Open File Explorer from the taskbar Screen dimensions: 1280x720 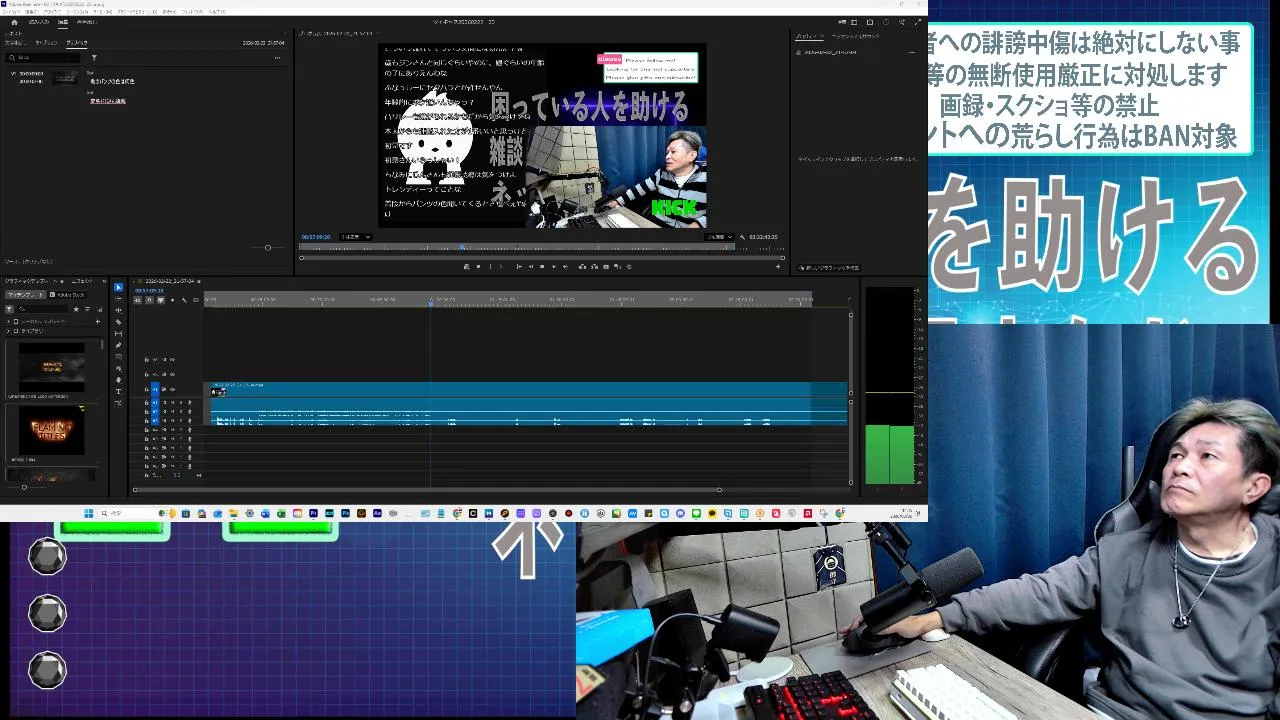click(234, 513)
